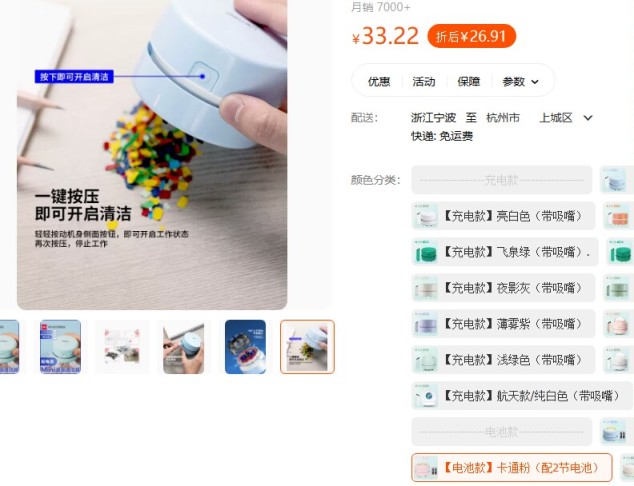Viewport: 634px width, 486px height.
Task: Change destination city 杭州市
Action: coord(503,118)
